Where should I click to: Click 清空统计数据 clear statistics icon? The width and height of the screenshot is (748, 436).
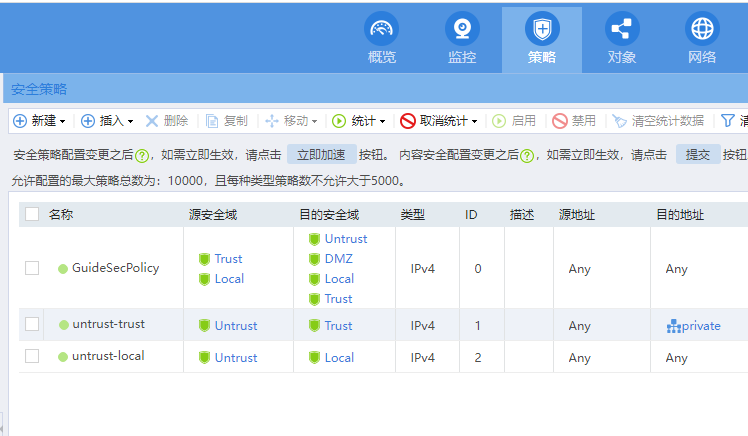620,121
